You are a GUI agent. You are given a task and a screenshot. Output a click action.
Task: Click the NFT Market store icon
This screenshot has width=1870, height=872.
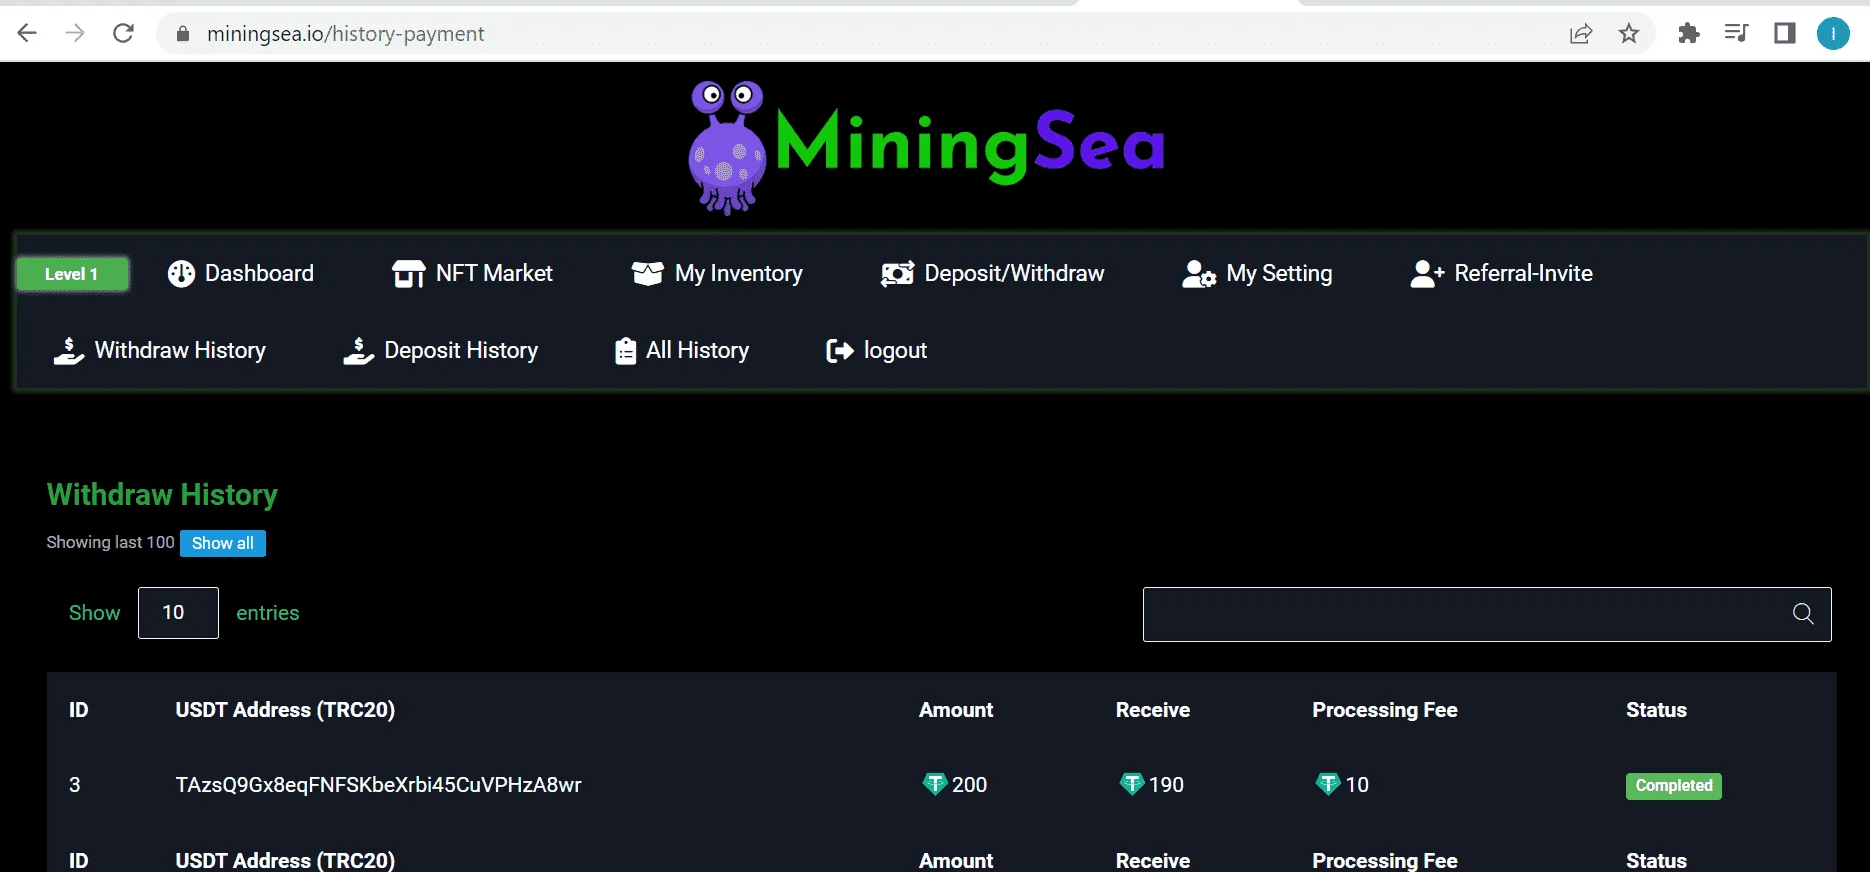[408, 274]
